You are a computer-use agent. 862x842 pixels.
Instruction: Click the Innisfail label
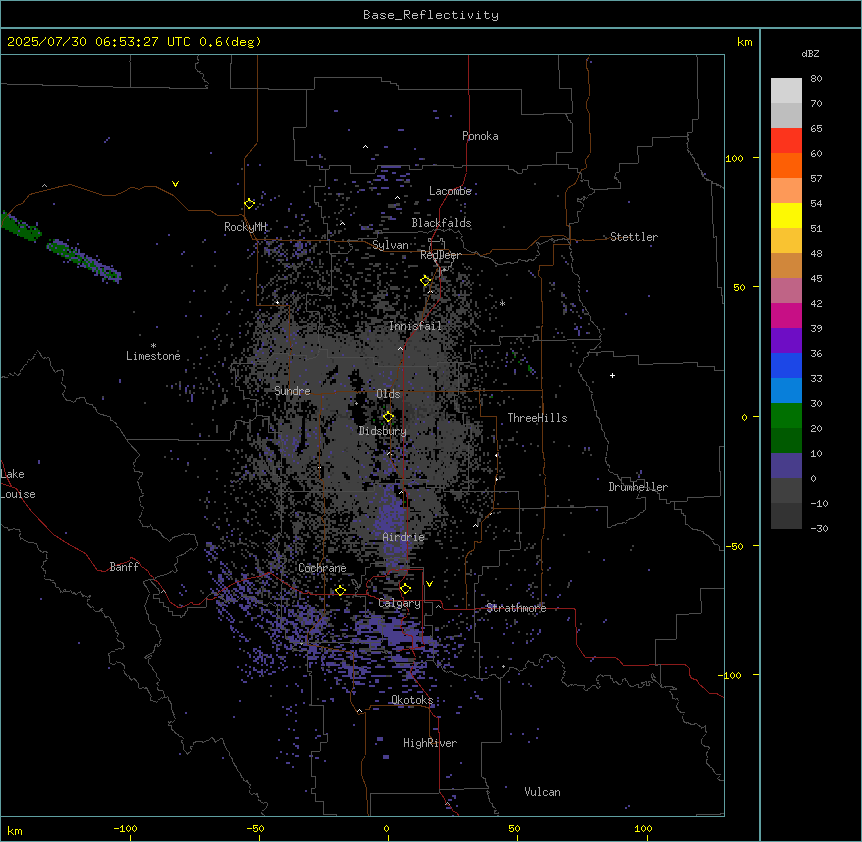(x=415, y=326)
